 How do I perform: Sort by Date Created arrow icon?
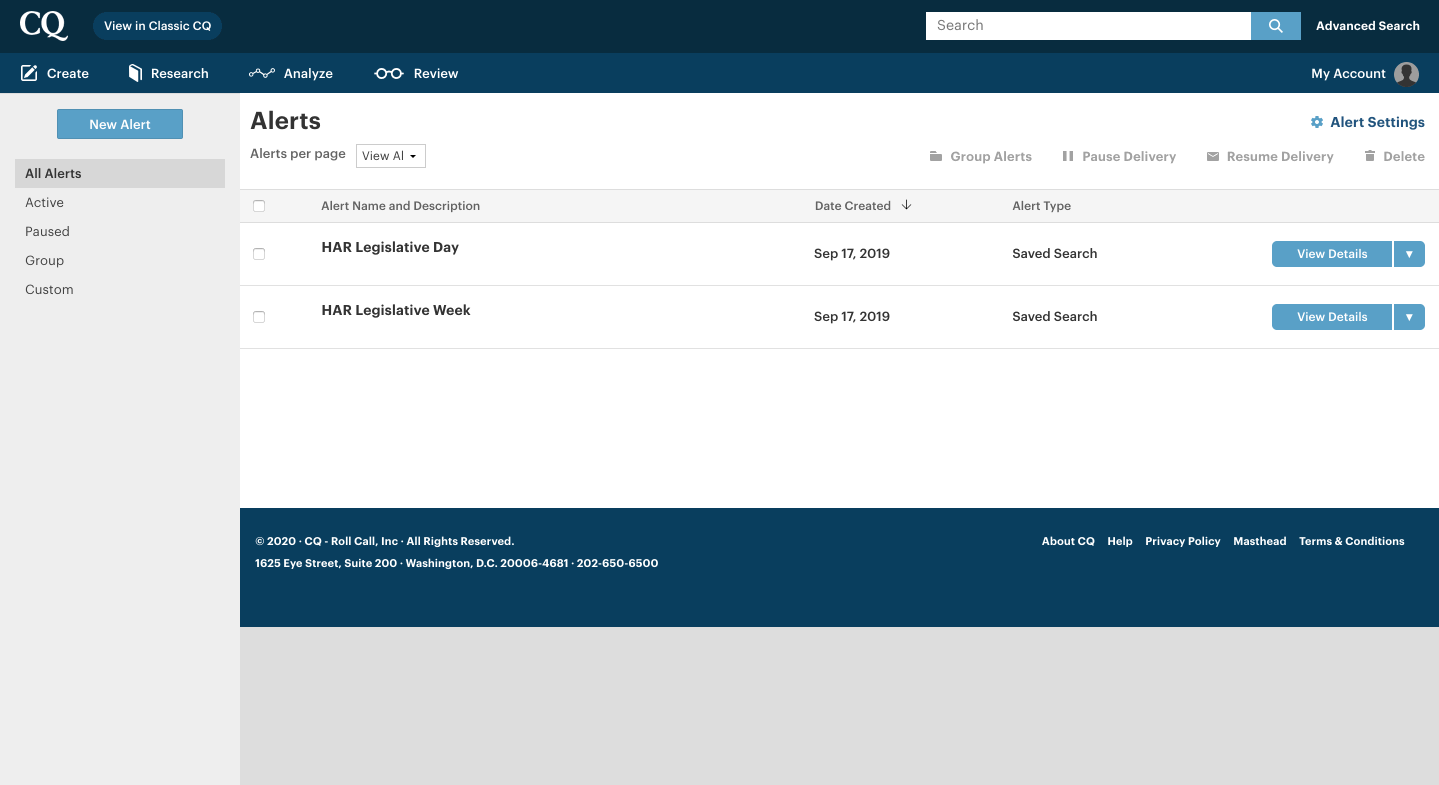coord(906,205)
